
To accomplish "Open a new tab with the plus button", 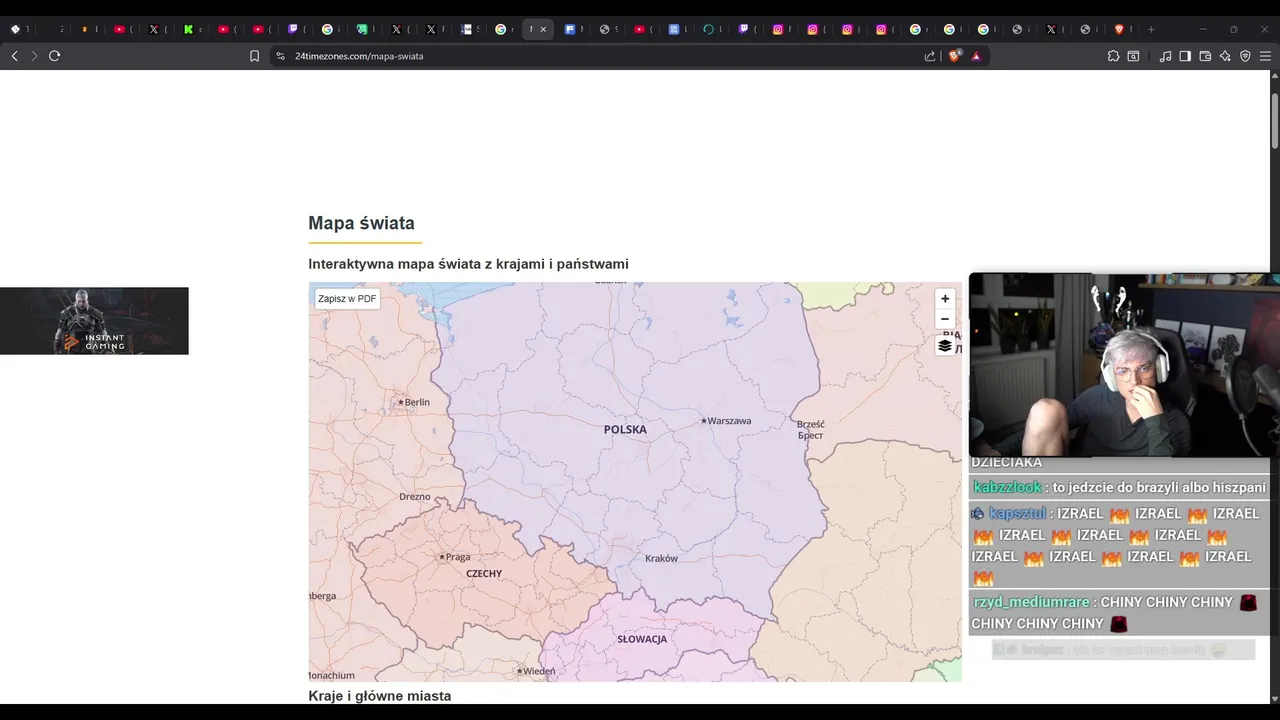I will click(1151, 29).
